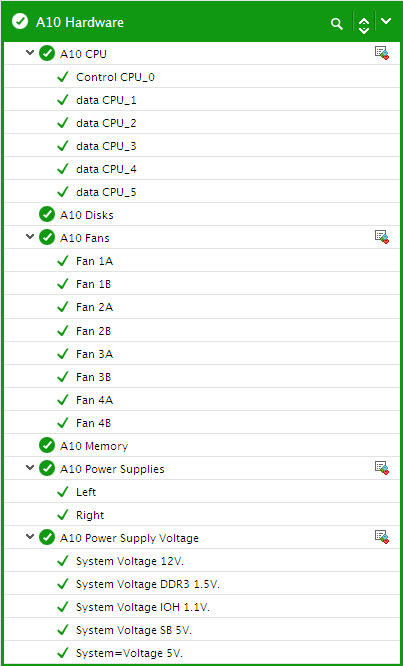Click the A10 Disks green status icon
Screen dimensions: 403x666
click(47, 214)
